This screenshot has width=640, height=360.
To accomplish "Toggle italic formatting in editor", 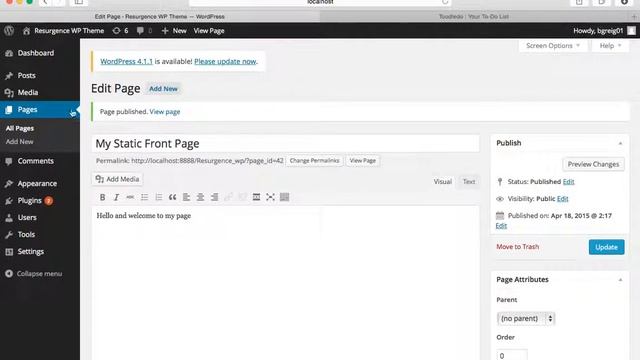I will [x=116, y=198].
